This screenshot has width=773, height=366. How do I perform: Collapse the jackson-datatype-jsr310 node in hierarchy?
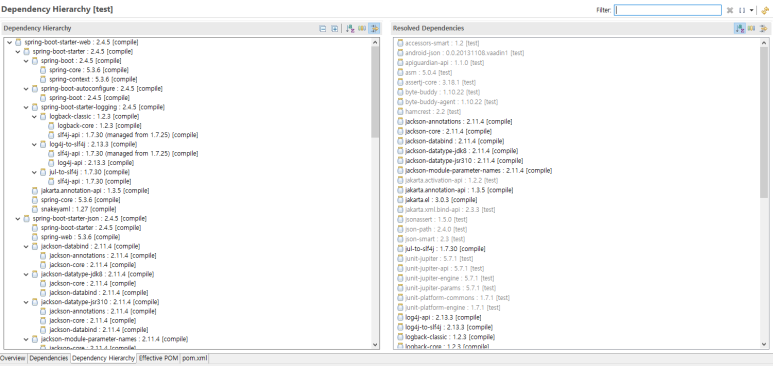click(27, 302)
